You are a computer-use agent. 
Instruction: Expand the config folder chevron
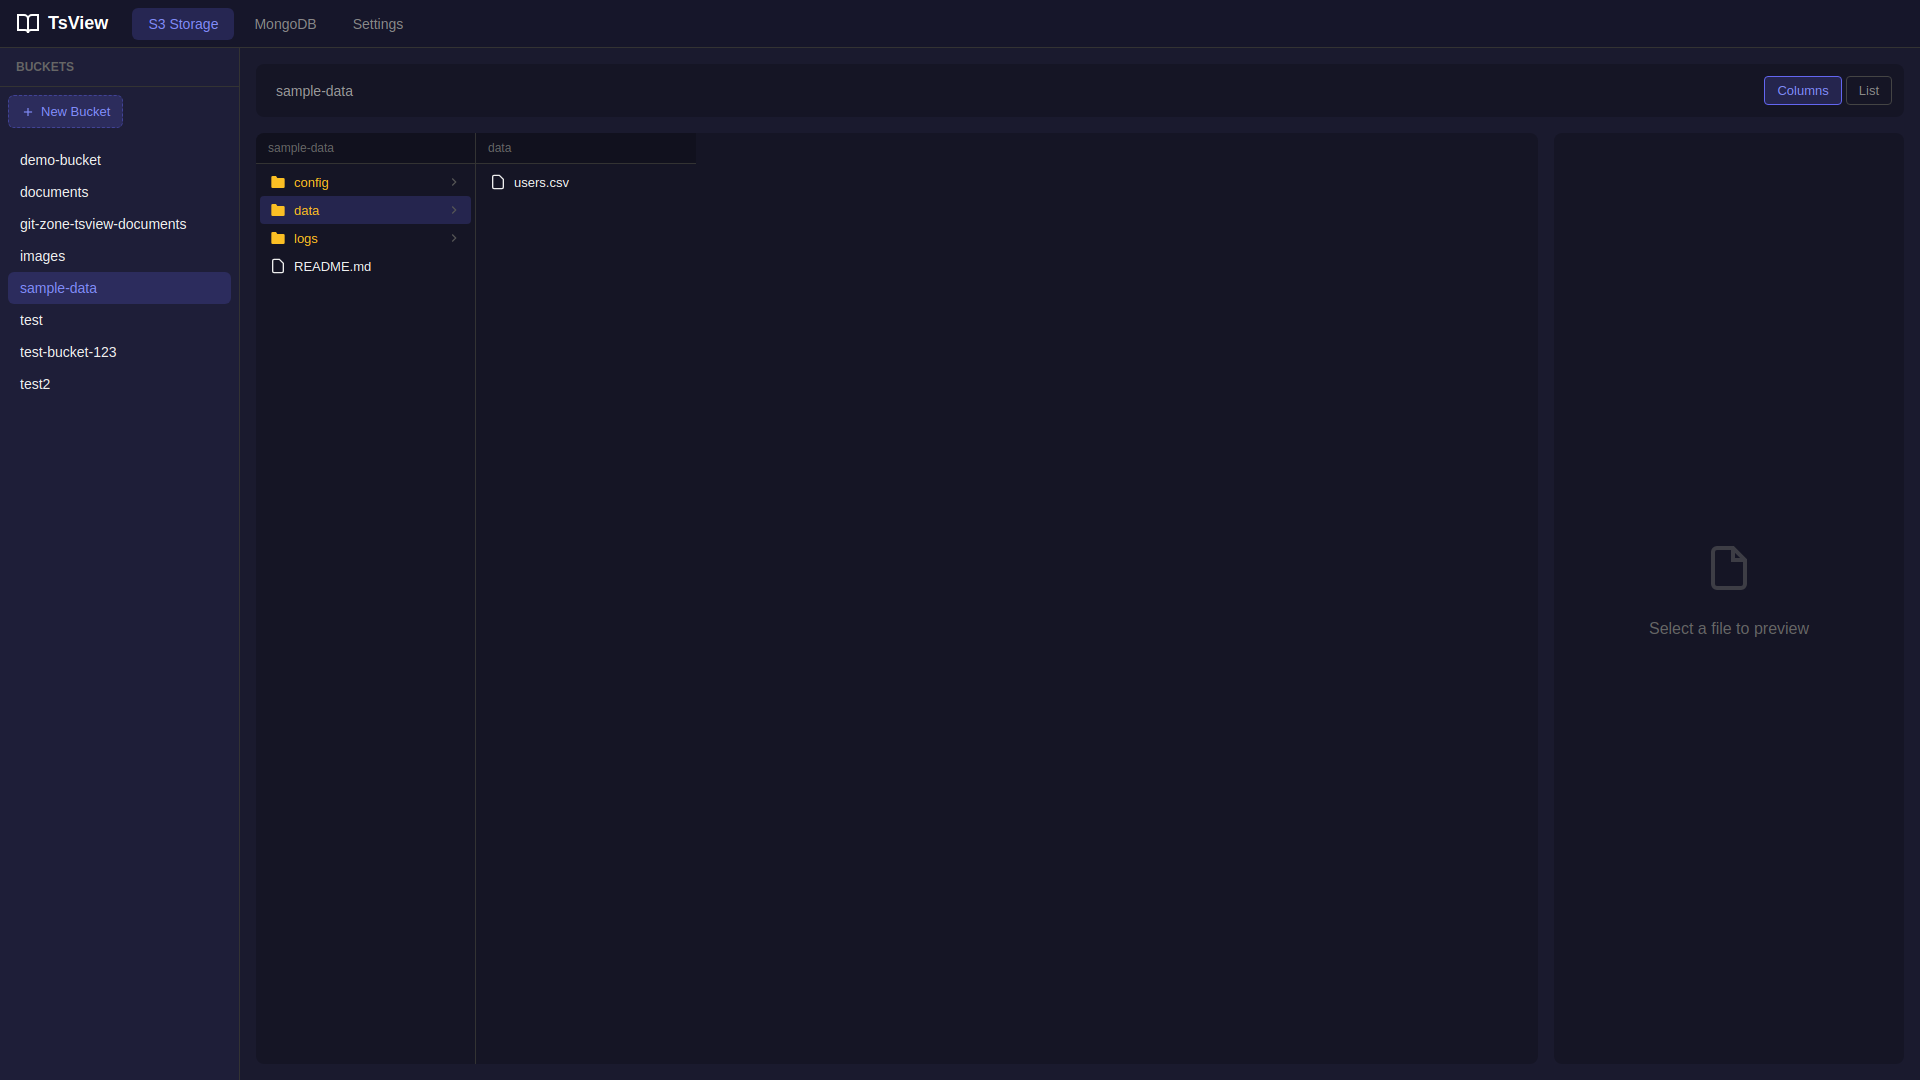tap(454, 182)
